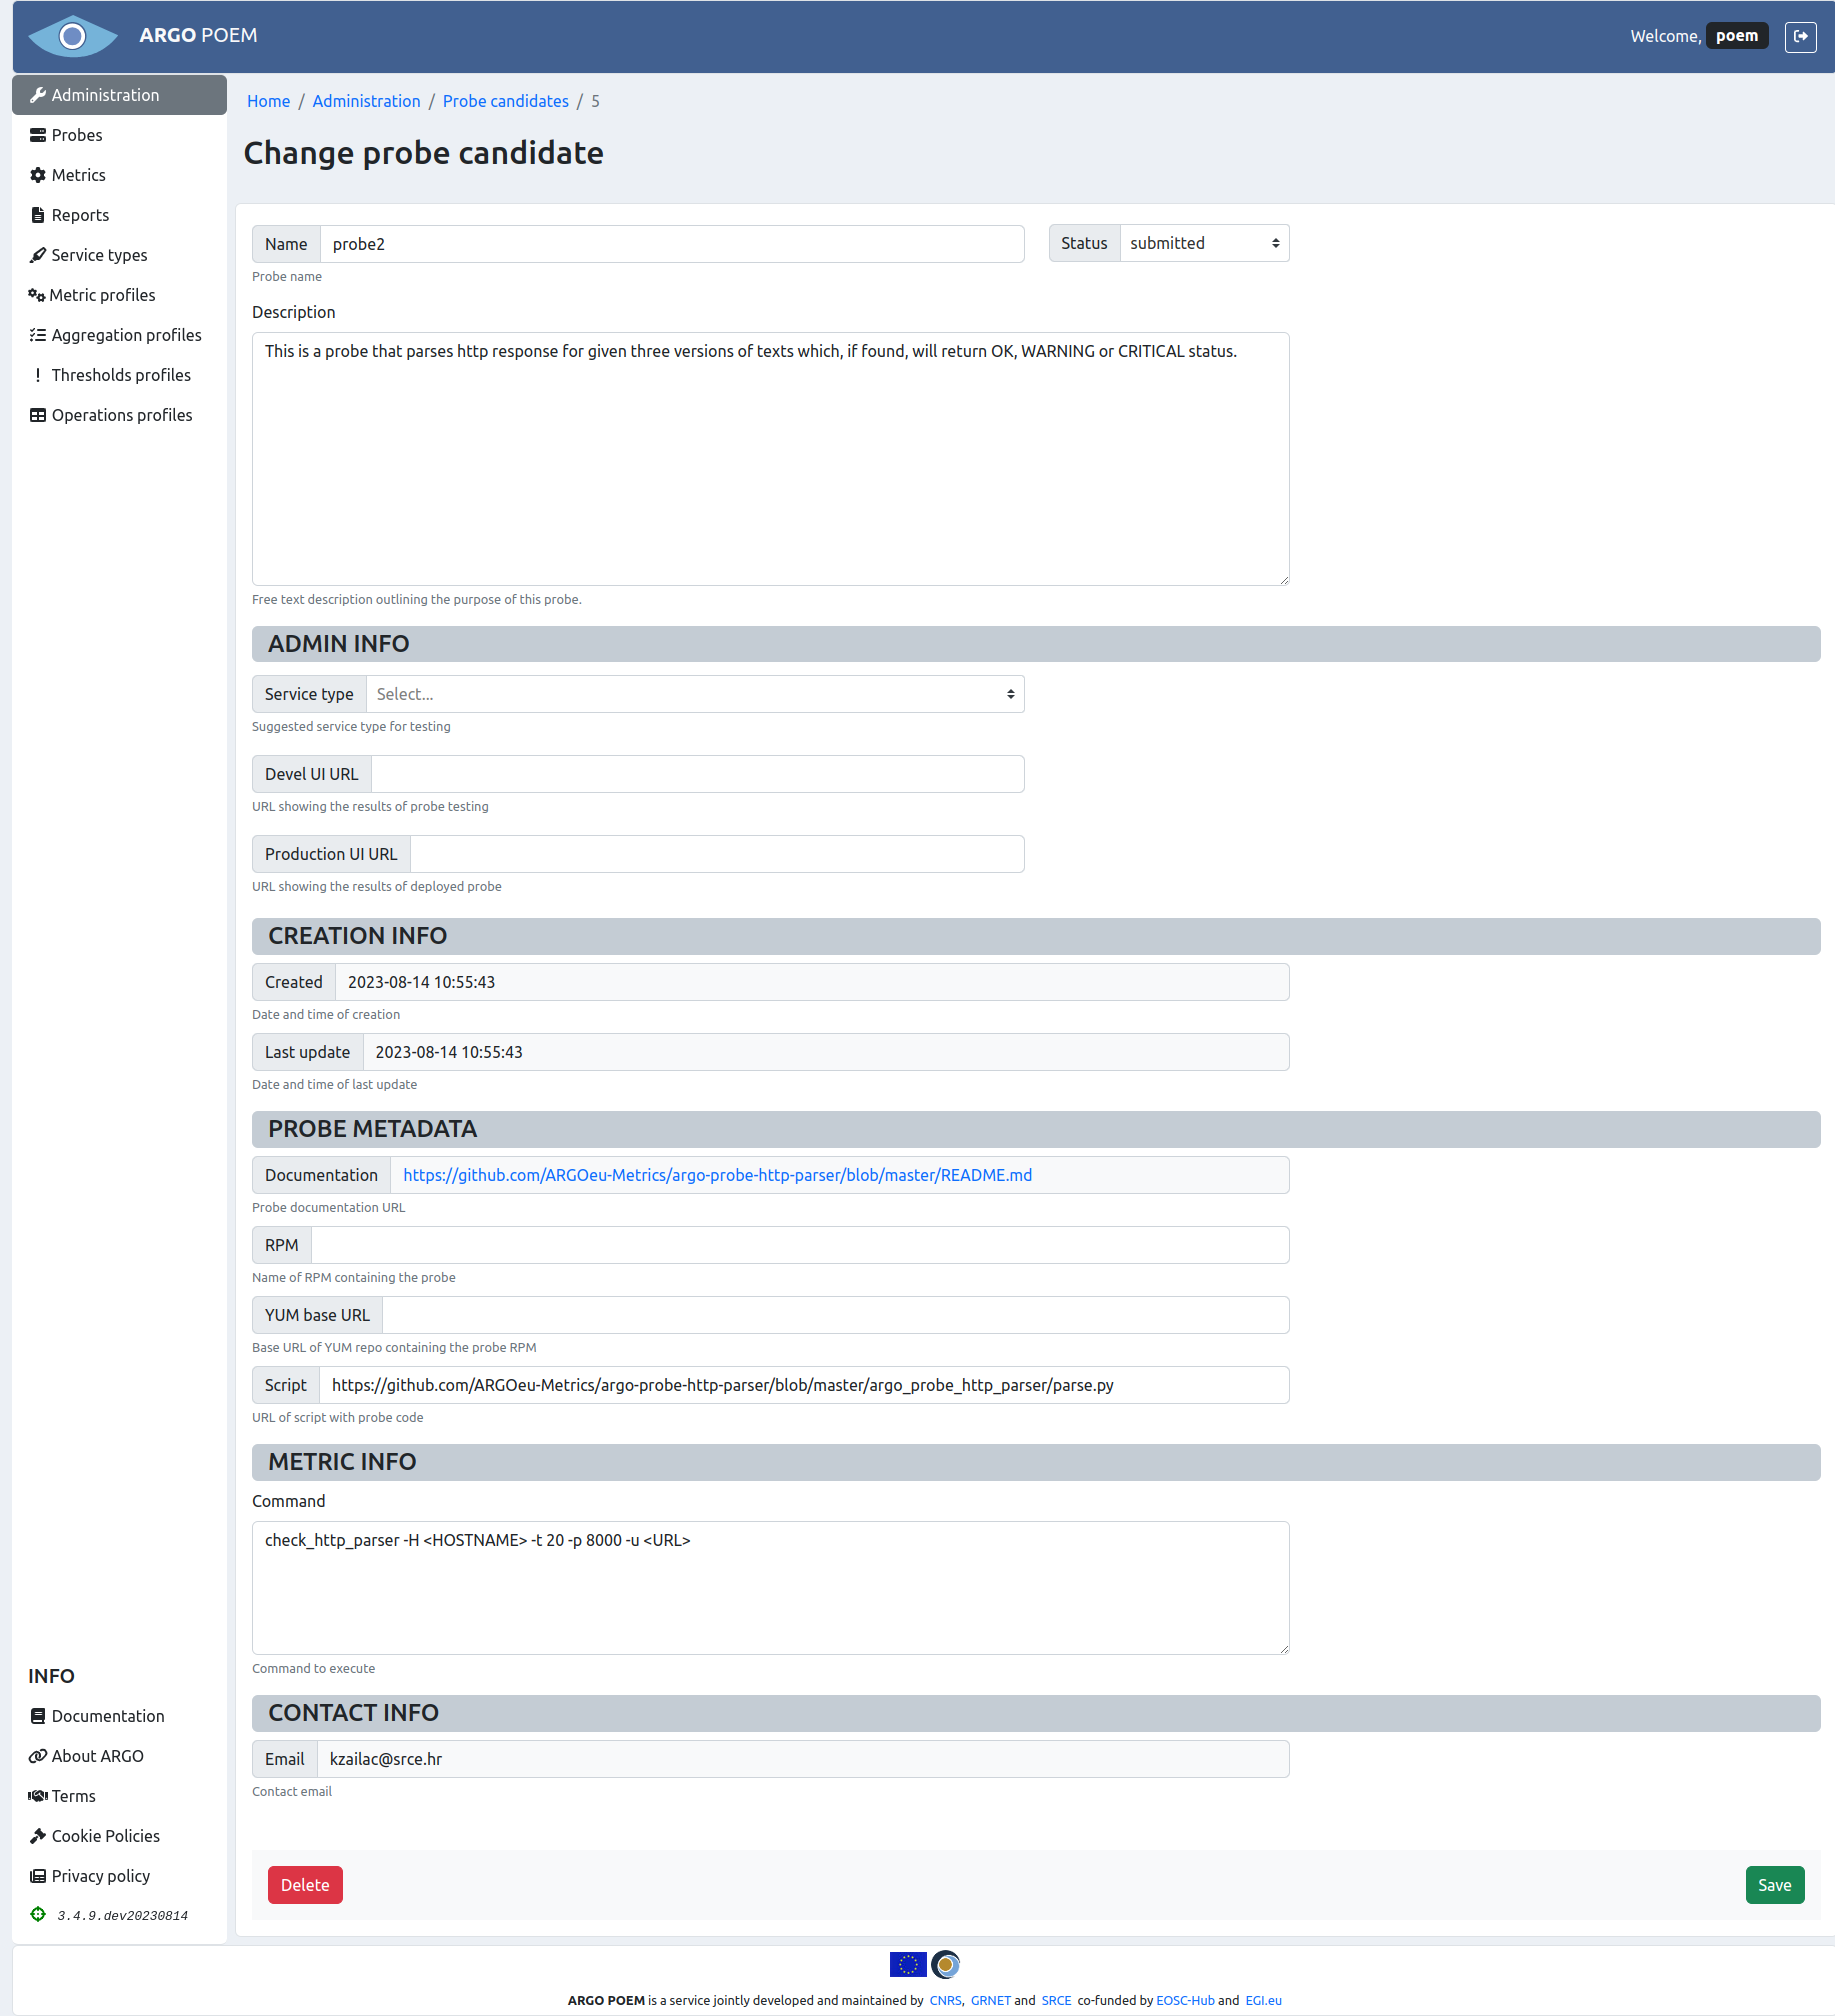1835x2016 pixels.
Task: Click the Metrics gear icon in sidebar
Action: [x=38, y=175]
